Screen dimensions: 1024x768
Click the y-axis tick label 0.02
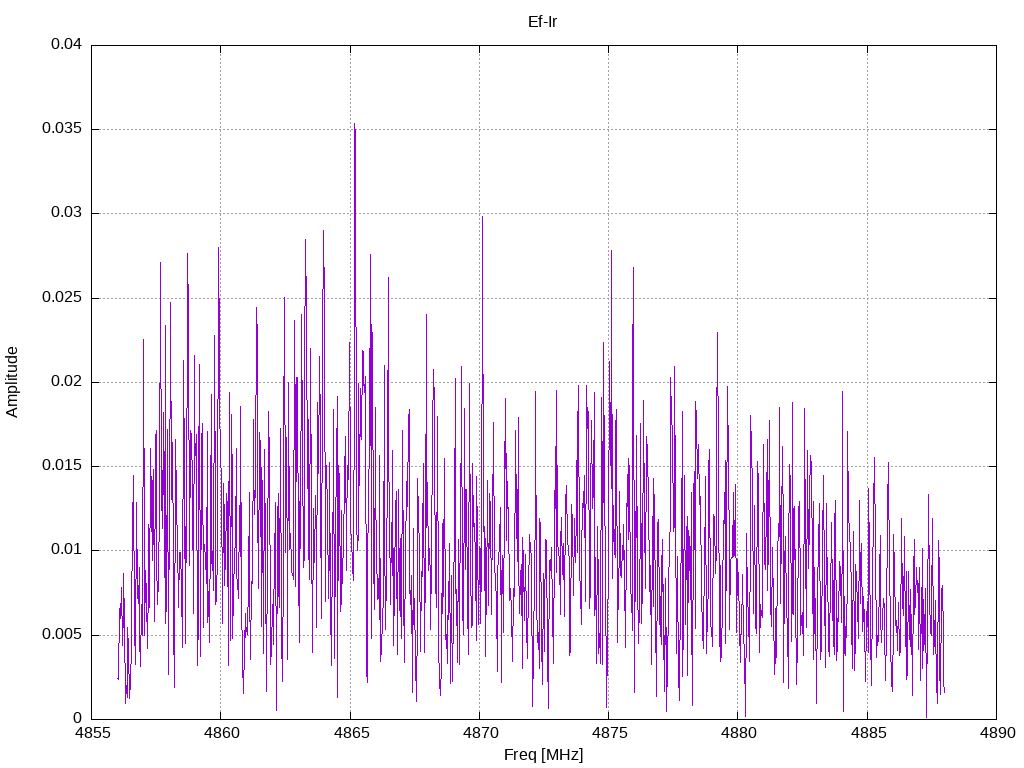tap(67, 381)
